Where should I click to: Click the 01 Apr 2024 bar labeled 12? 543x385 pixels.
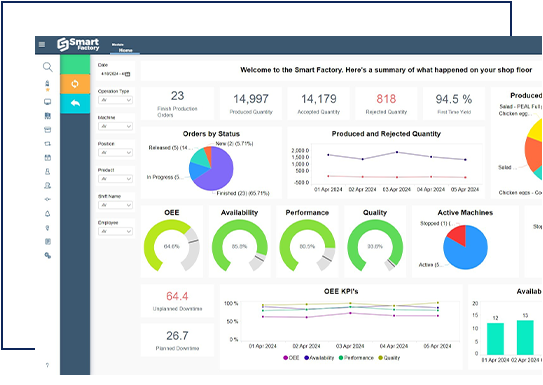495,339
